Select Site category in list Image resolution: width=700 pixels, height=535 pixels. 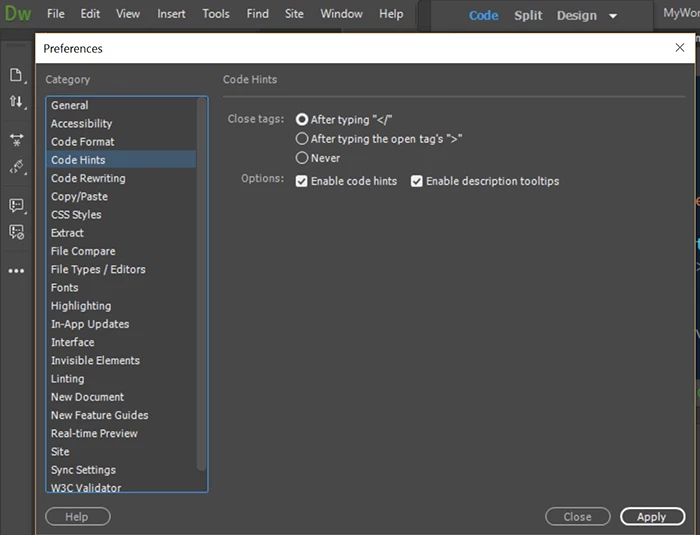click(121, 452)
